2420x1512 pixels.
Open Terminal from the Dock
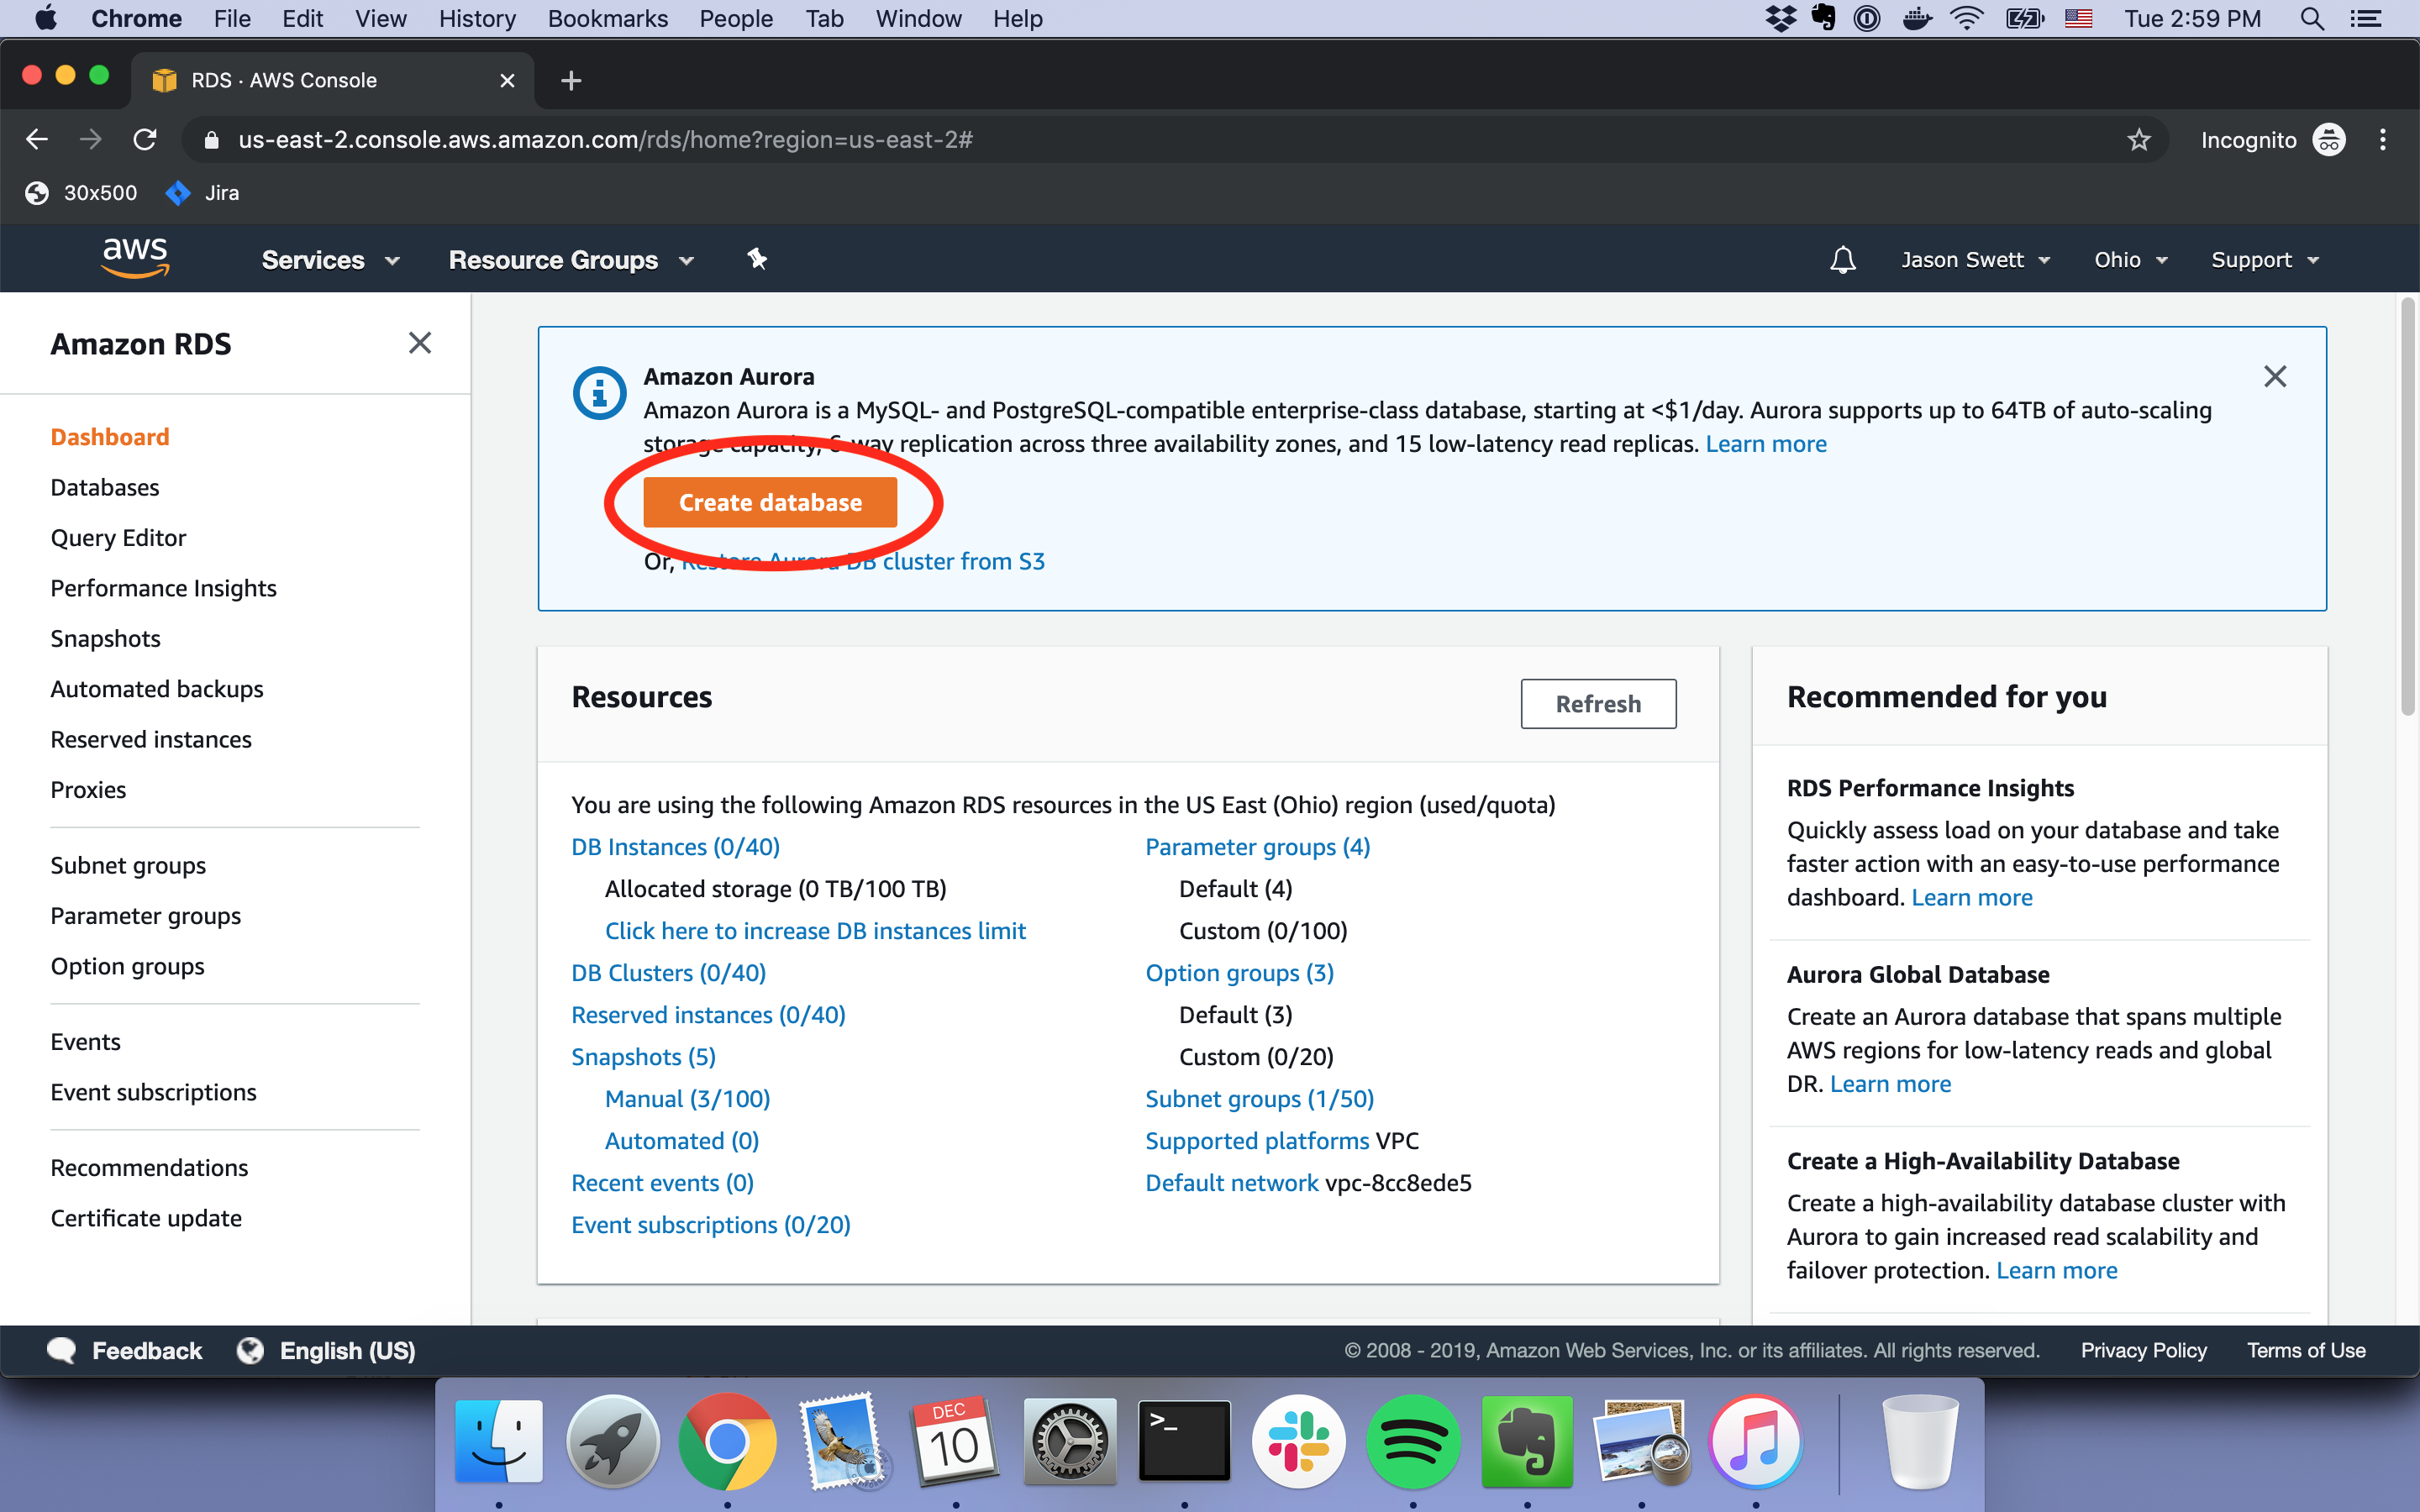pos(1184,1441)
